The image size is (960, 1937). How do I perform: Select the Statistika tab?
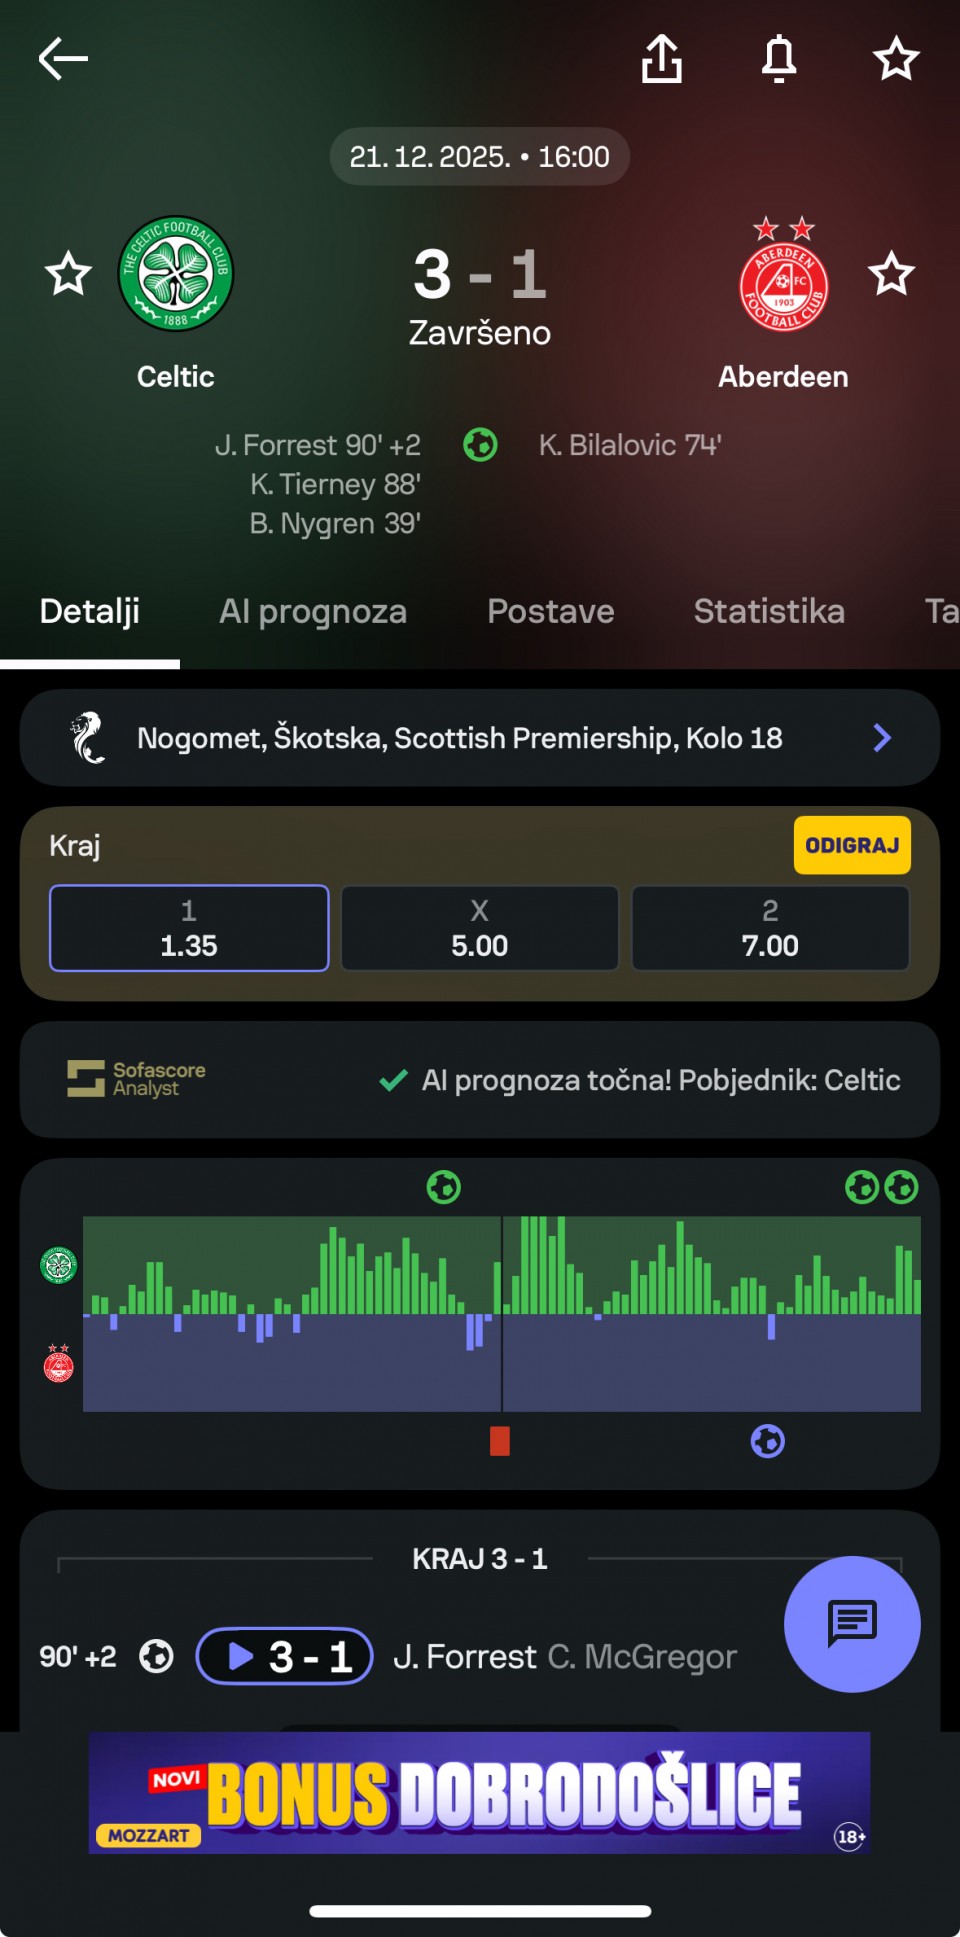(769, 611)
